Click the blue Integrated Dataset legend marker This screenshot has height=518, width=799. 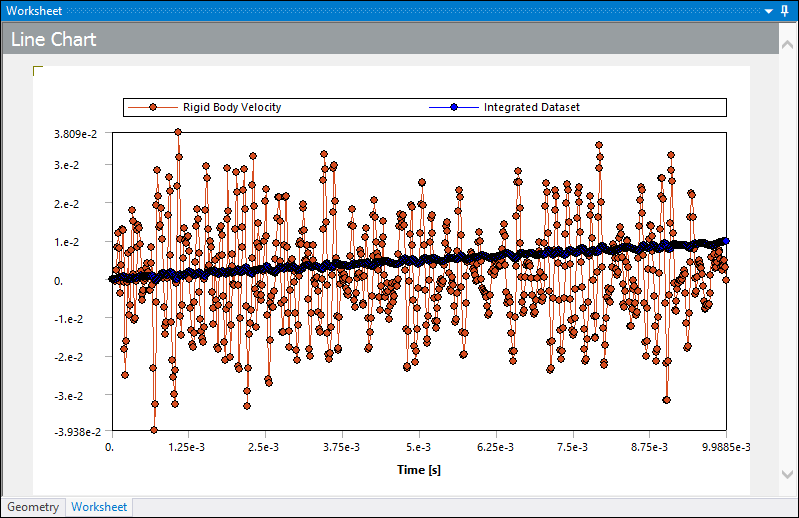point(454,107)
